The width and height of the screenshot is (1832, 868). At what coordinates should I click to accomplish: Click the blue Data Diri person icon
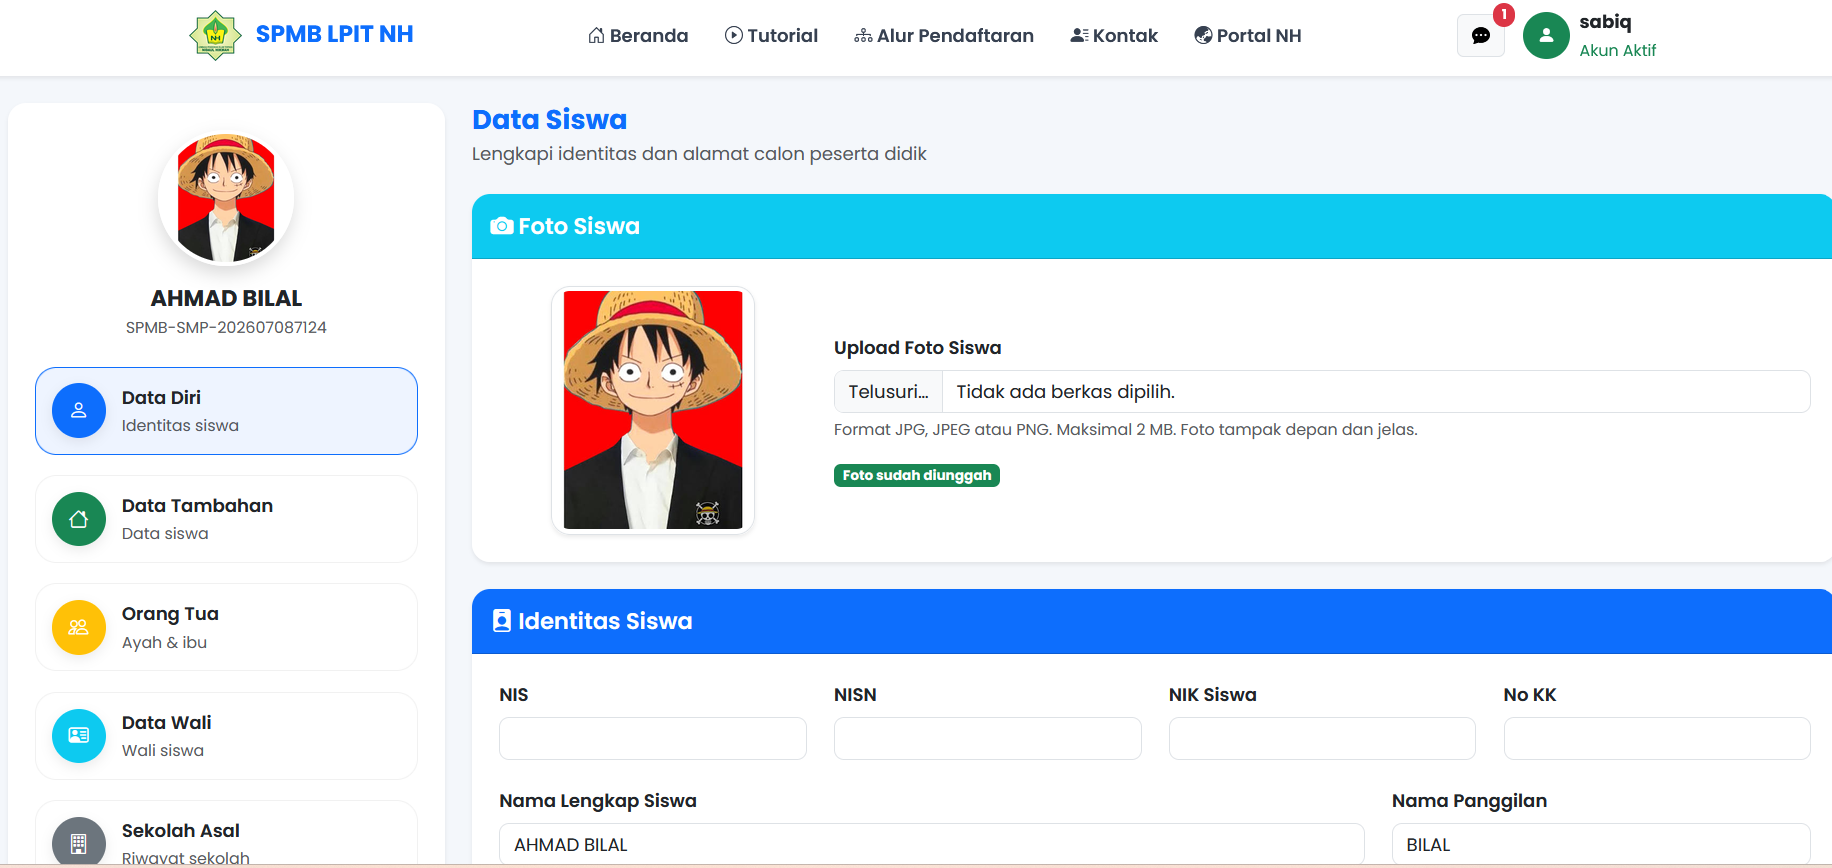[x=79, y=411]
